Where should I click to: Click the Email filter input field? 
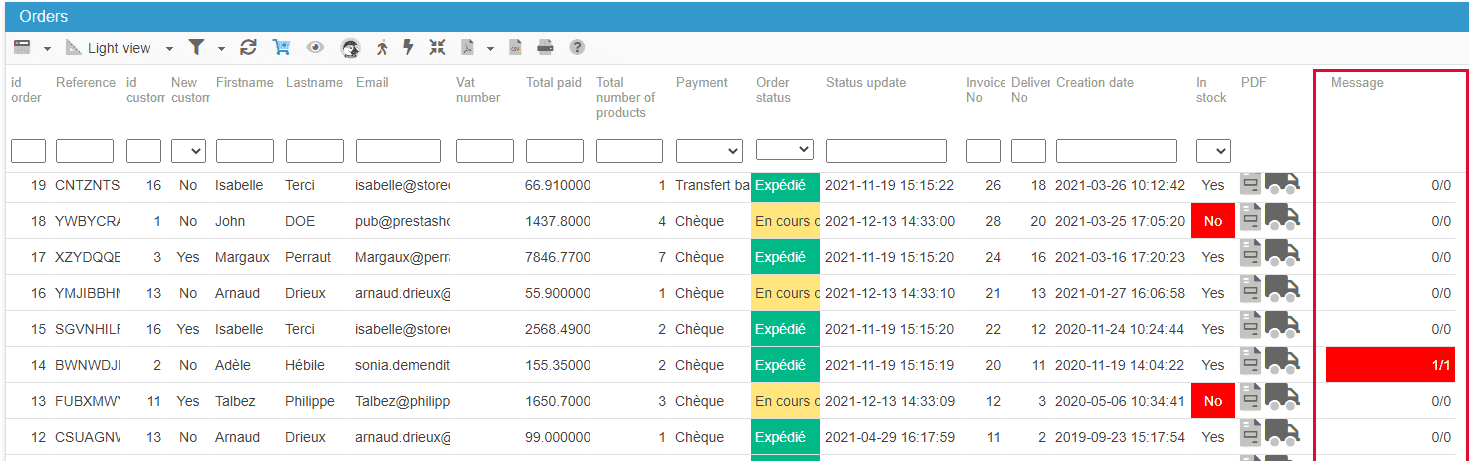[x=398, y=151]
